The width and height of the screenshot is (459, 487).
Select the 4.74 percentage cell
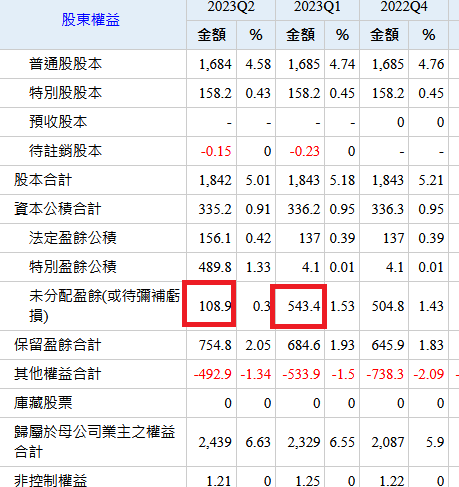click(342, 64)
